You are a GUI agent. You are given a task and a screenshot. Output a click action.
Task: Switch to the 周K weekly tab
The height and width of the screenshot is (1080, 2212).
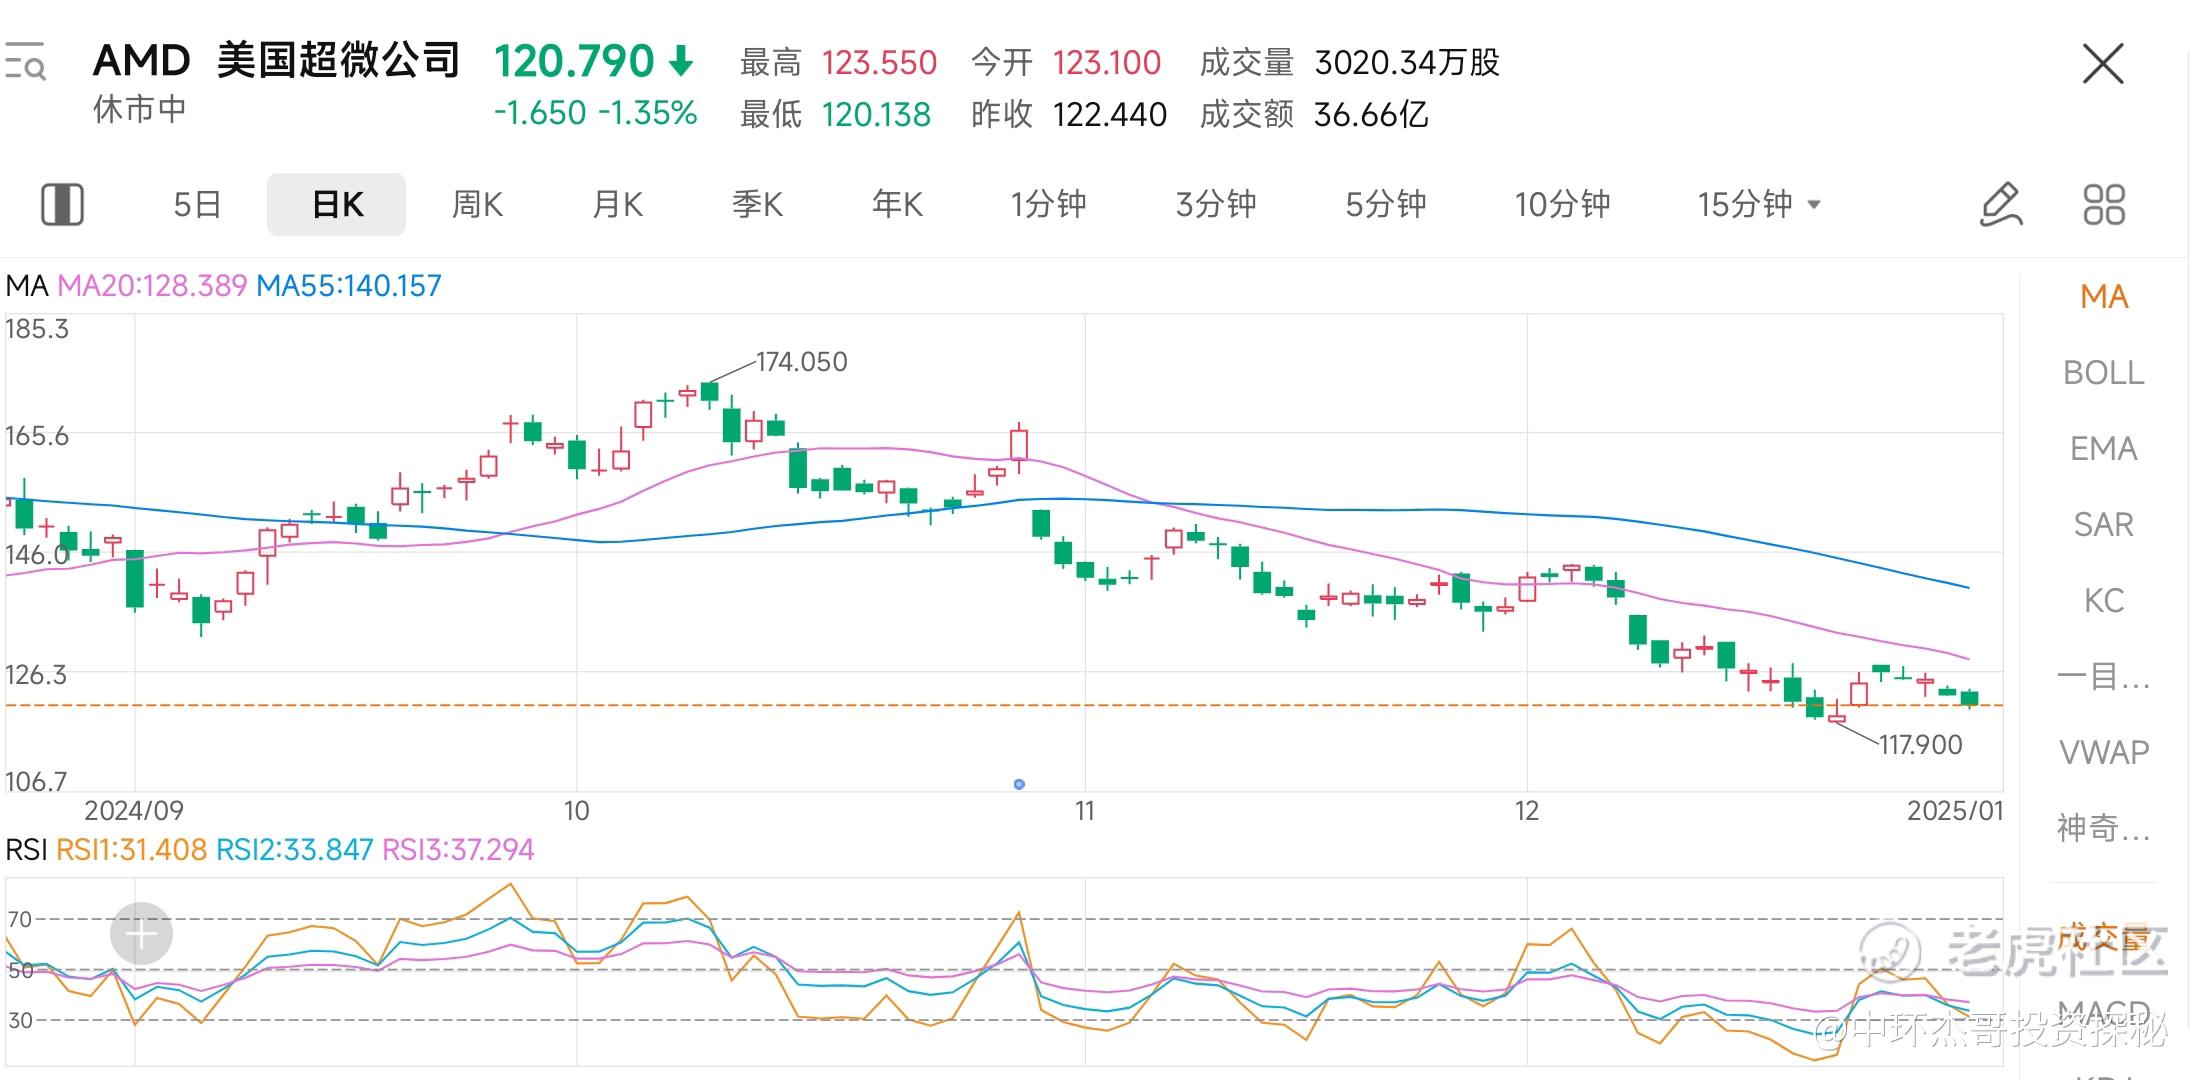coord(477,204)
